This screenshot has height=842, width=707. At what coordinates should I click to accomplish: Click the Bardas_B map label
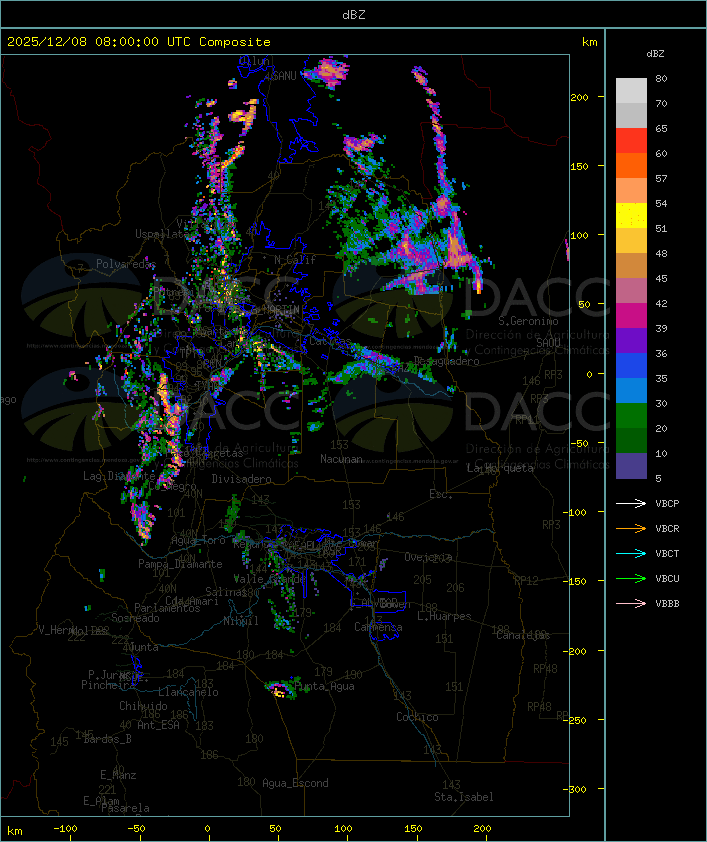pyautogui.click(x=107, y=739)
